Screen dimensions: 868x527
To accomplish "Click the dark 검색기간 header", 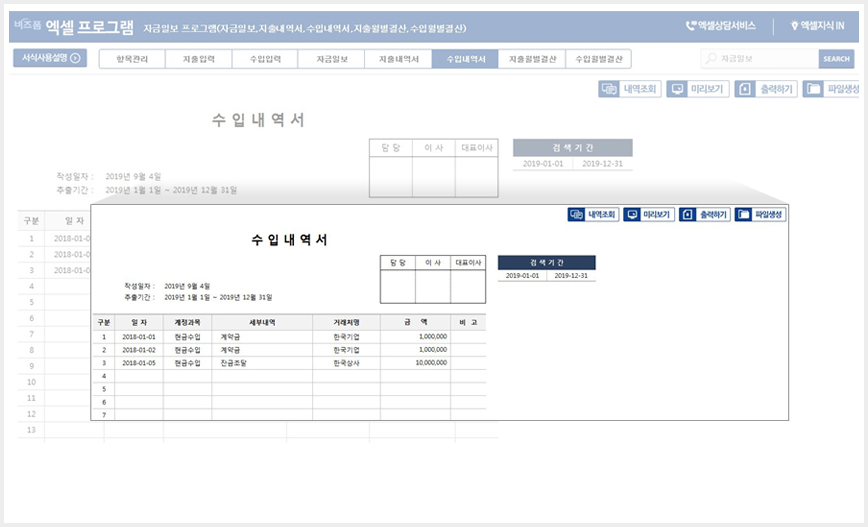I will click(546, 262).
